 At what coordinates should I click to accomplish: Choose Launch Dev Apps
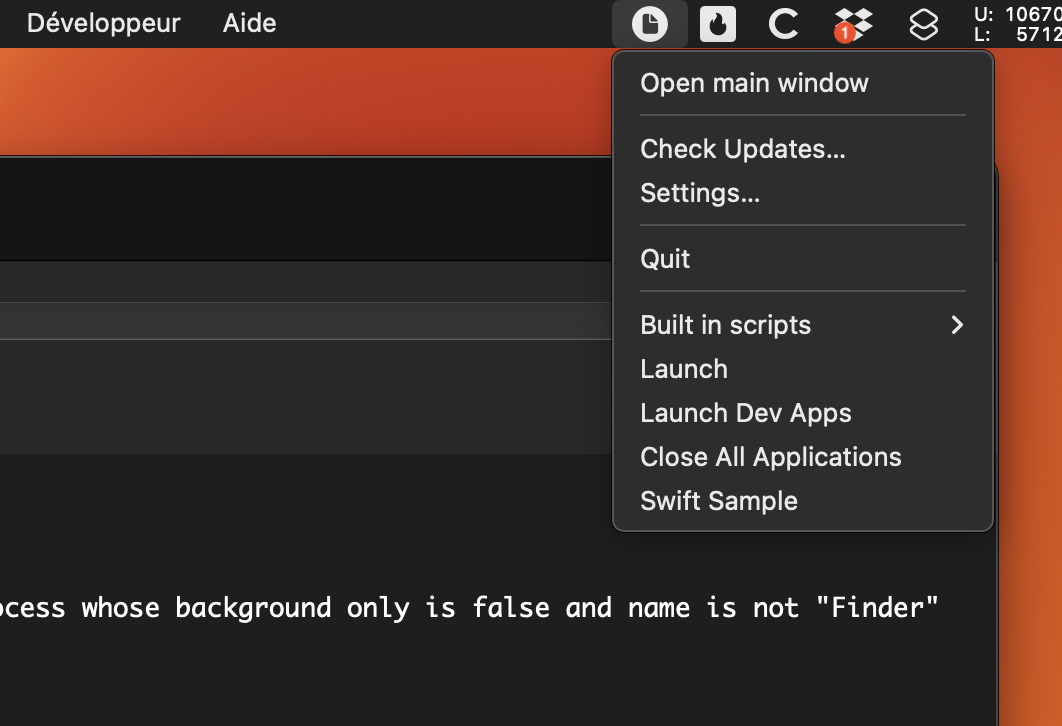point(746,413)
